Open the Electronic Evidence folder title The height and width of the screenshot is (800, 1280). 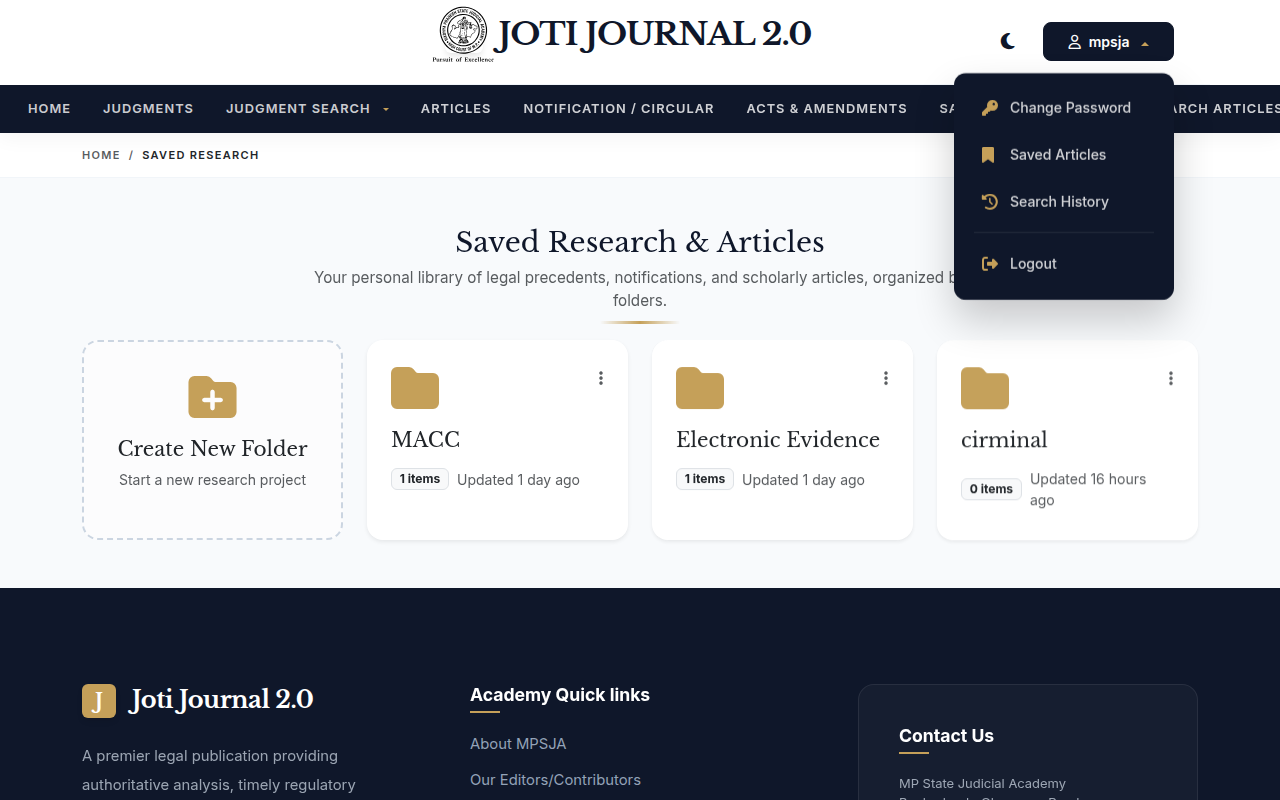point(778,440)
